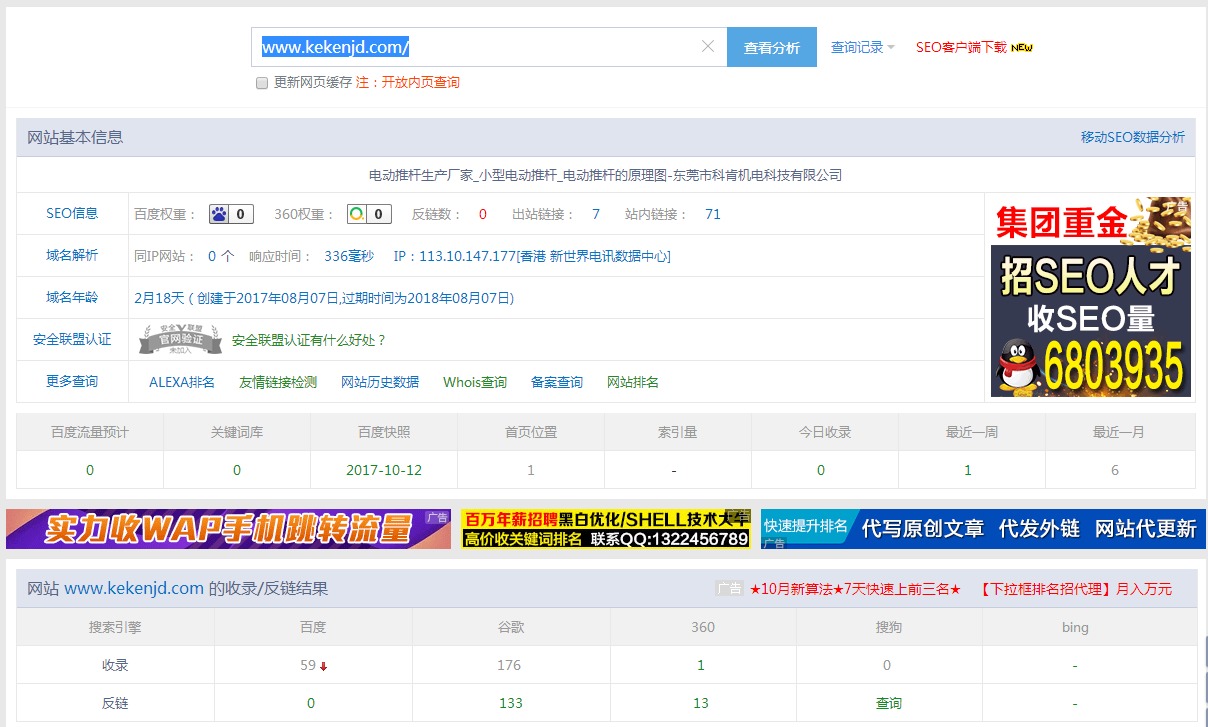Image resolution: width=1208 pixels, height=727 pixels.
Task: Open 代写原创文章 代发外链 banner
Action: (x=983, y=529)
